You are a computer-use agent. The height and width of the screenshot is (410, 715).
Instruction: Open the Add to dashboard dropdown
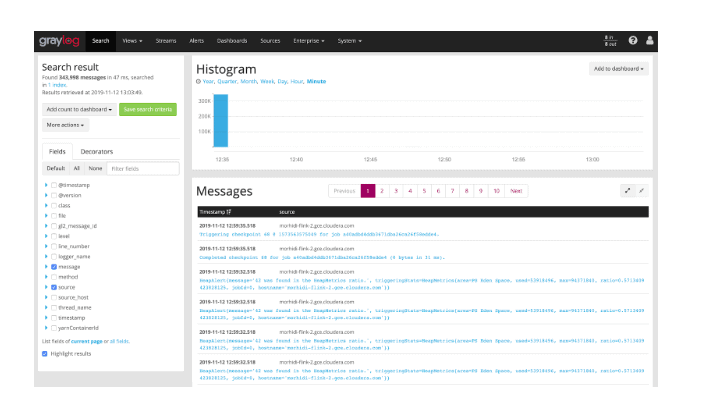[x=618, y=69]
